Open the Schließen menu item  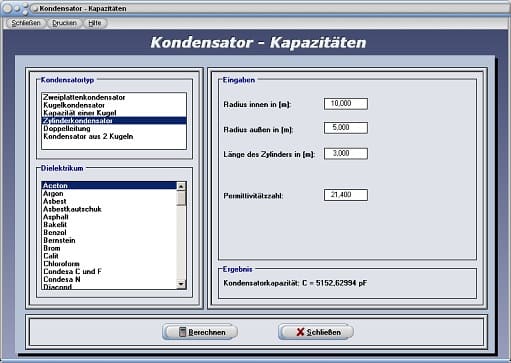[25, 23]
